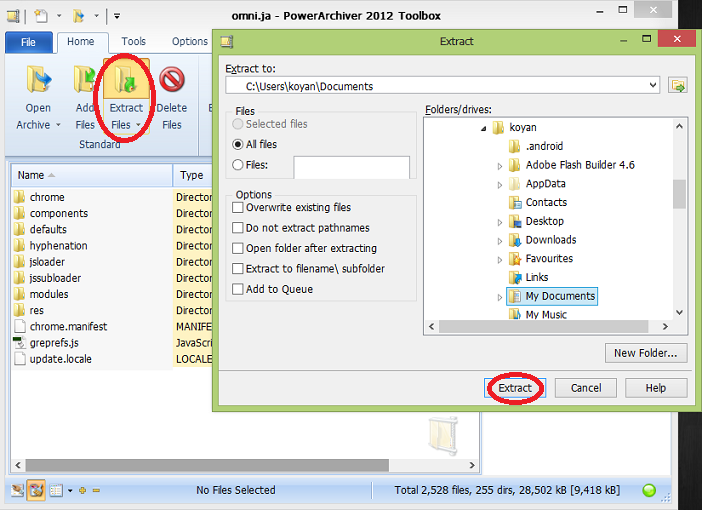Viewport: 702px width, 510px height.
Task: Enable Extract to filename\ subfolder checkbox
Action: tap(238, 269)
